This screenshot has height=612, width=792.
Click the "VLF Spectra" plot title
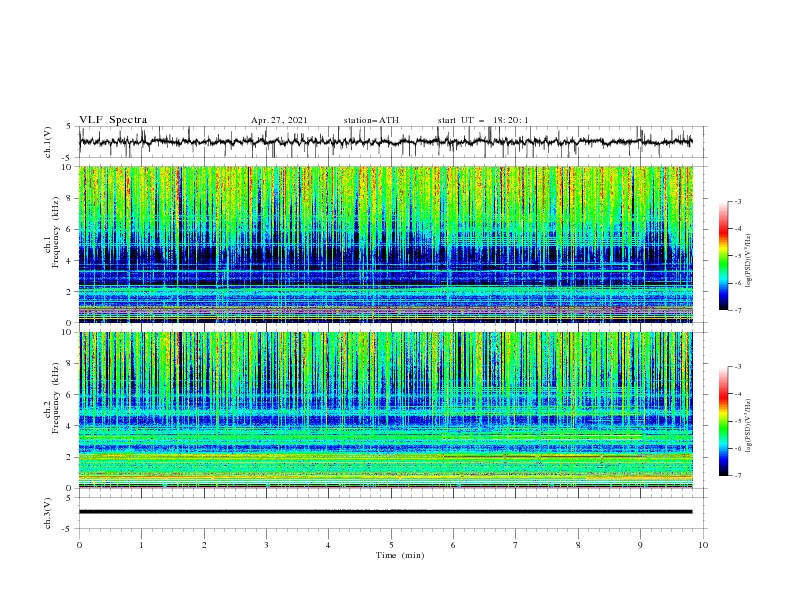113,120
